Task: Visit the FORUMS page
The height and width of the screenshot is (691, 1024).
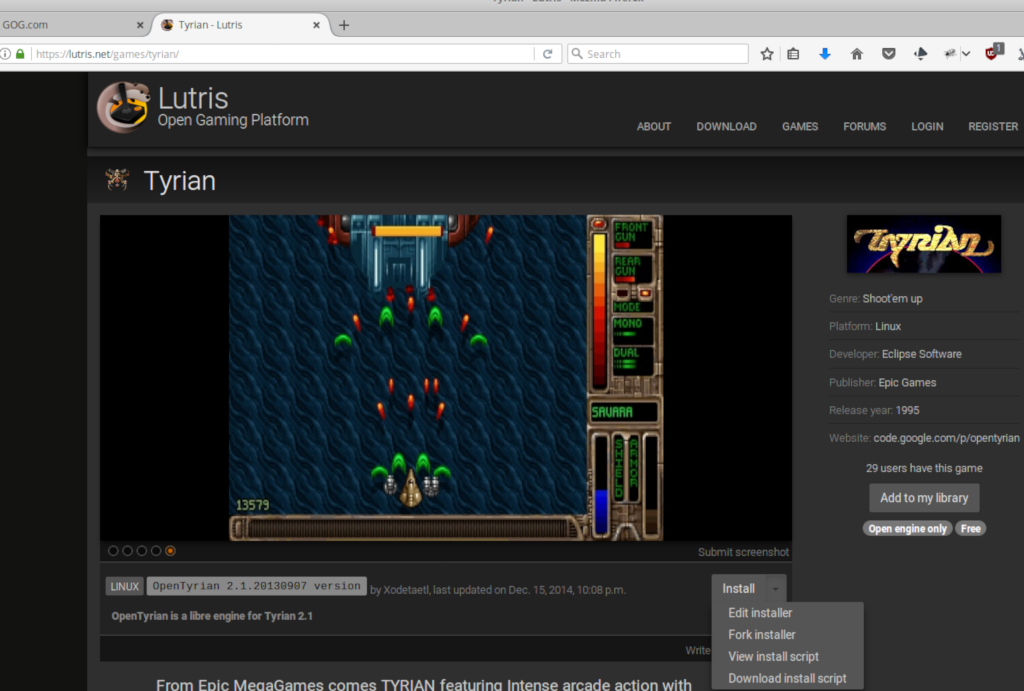Action: (865, 126)
